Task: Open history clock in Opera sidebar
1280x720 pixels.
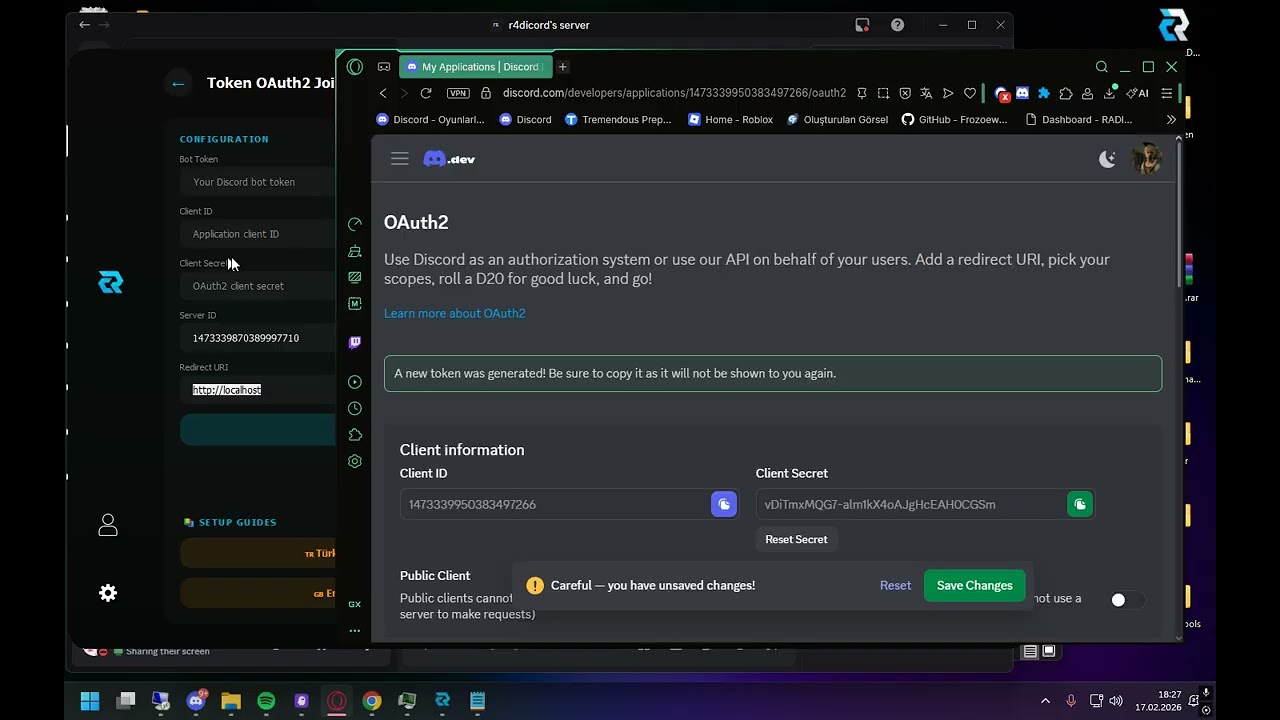Action: 355,408
